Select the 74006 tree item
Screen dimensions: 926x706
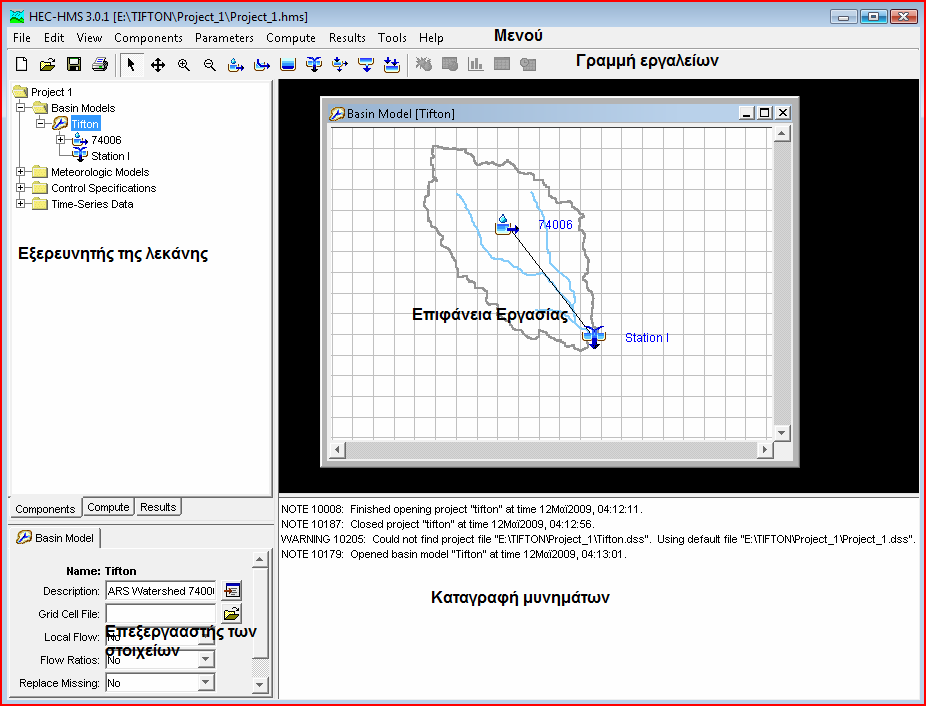[106, 140]
